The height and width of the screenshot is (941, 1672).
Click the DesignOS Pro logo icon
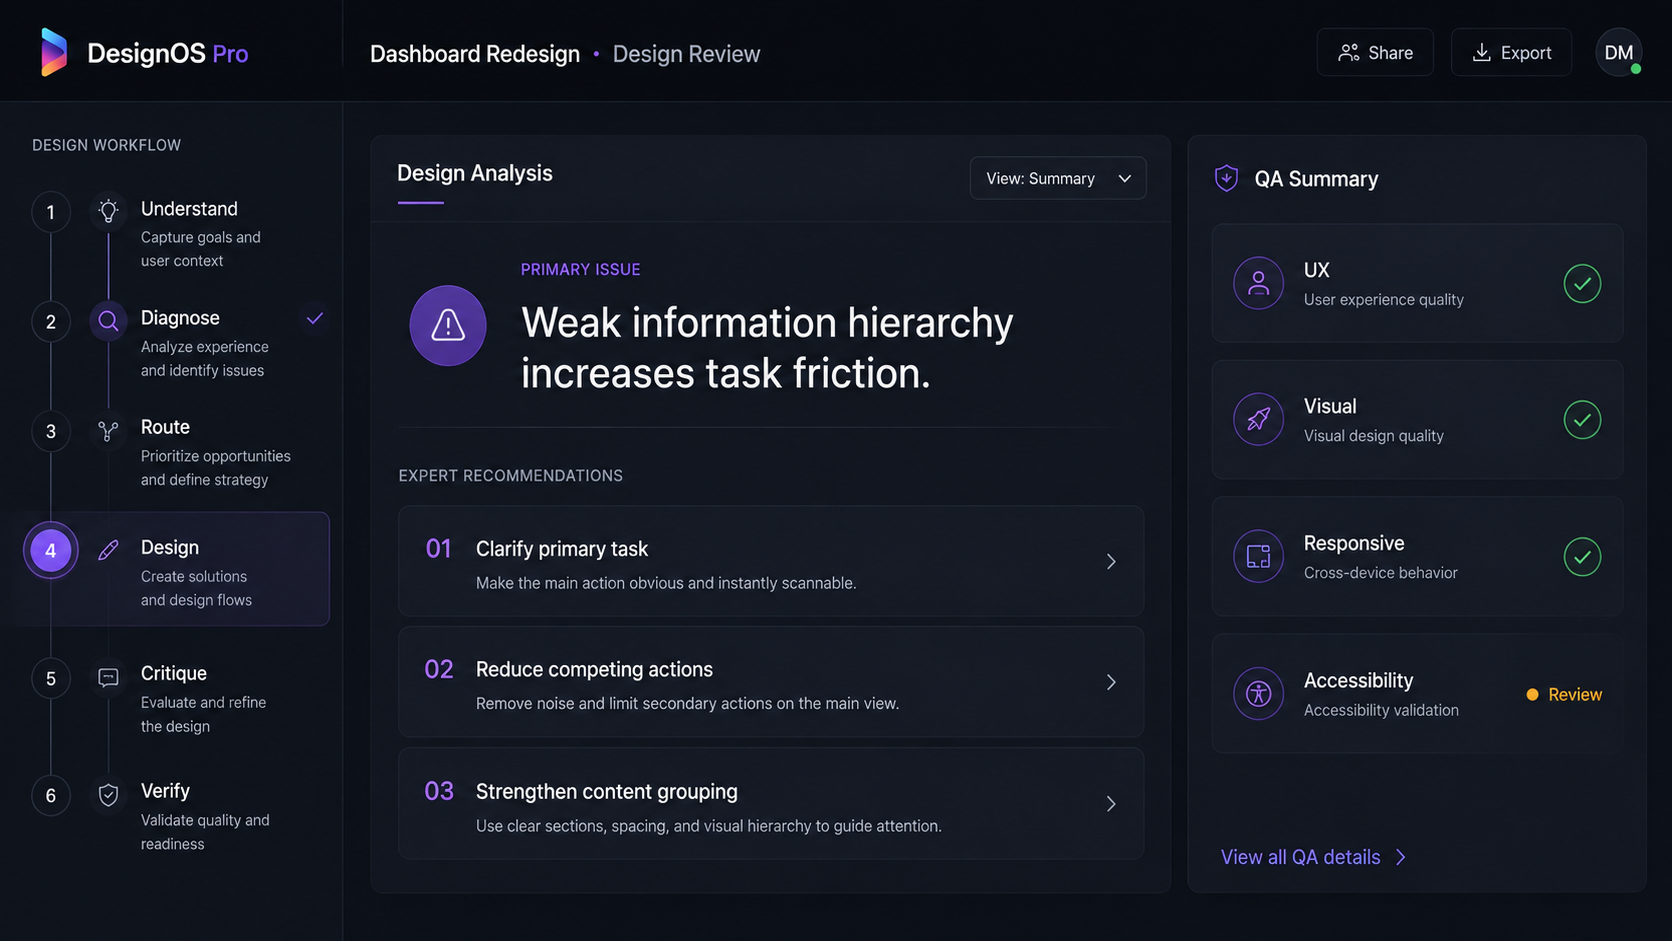pyautogui.click(x=54, y=53)
